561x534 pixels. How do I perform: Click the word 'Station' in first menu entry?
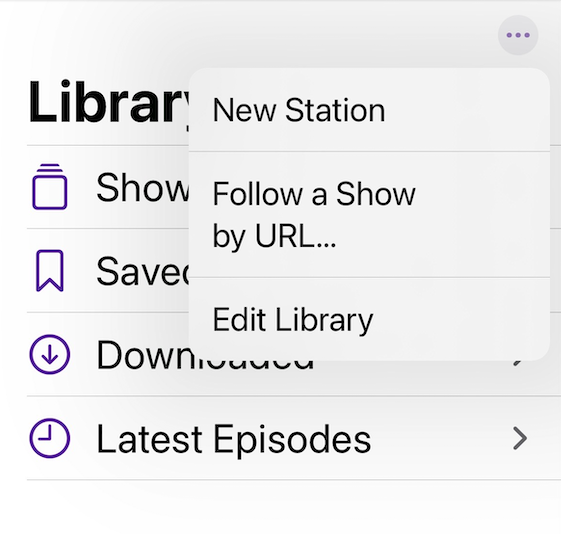(x=335, y=110)
